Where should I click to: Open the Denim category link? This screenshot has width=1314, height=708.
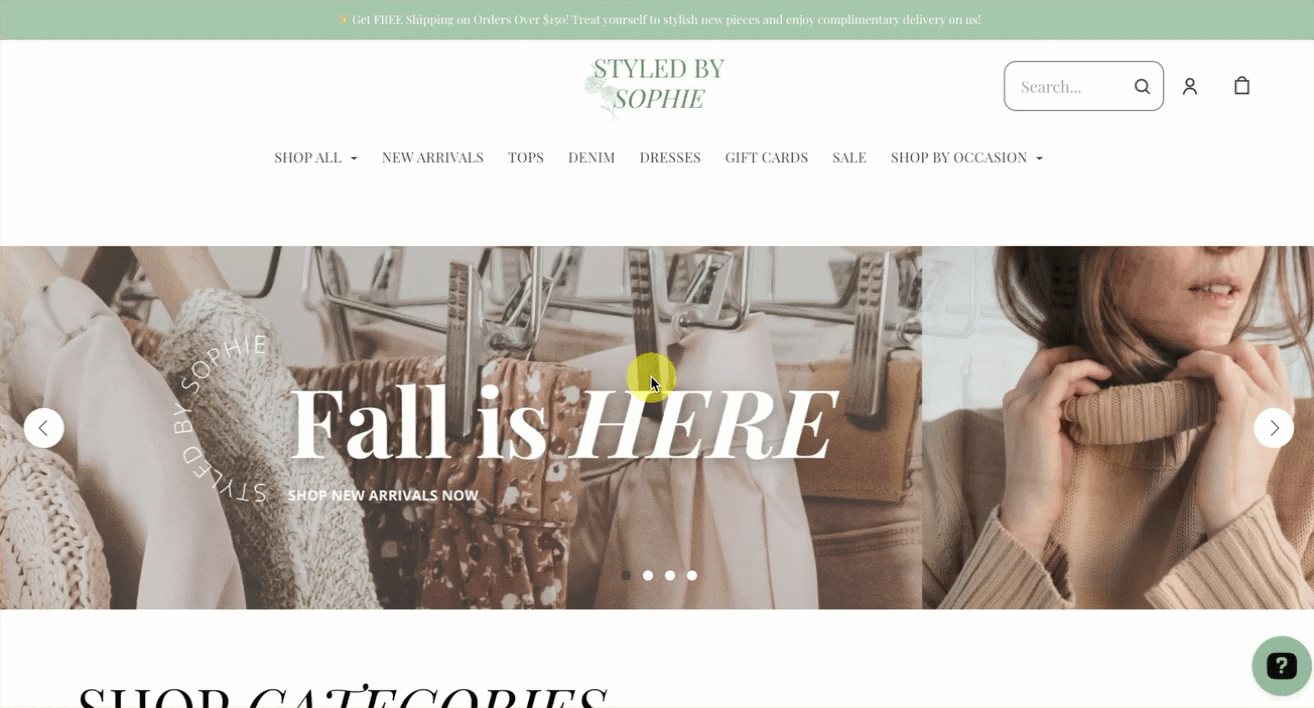pyautogui.click(x=592, y=158)
